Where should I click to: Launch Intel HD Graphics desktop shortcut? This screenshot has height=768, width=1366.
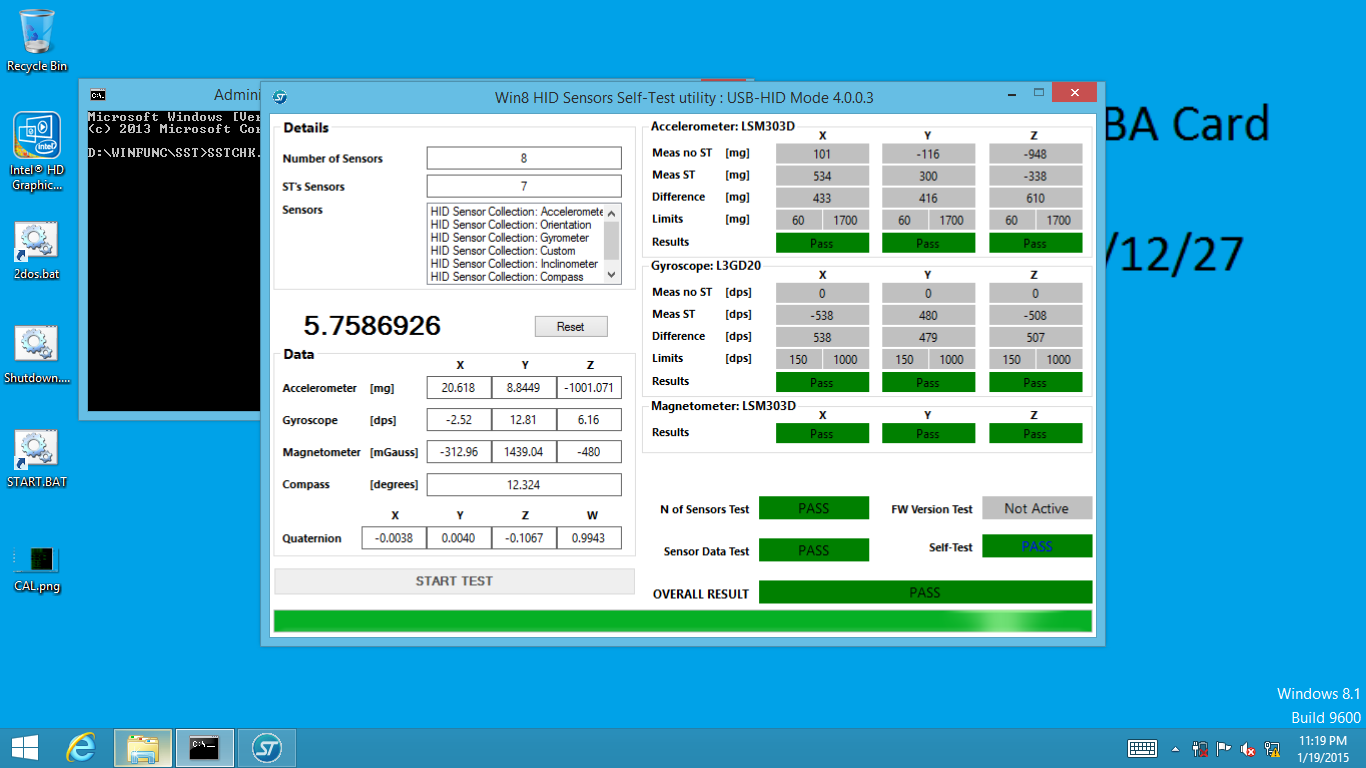37,151
